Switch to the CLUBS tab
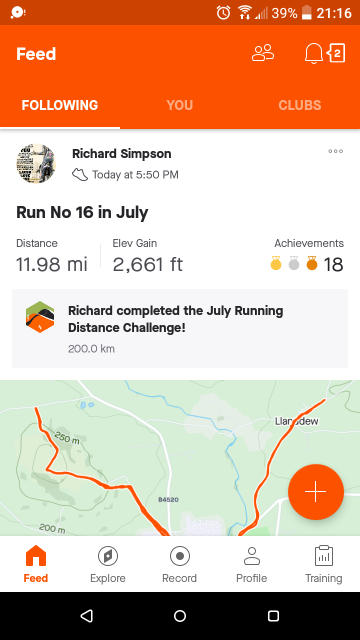360x640 pixels. pyautogui.click(x=300, y=105)
